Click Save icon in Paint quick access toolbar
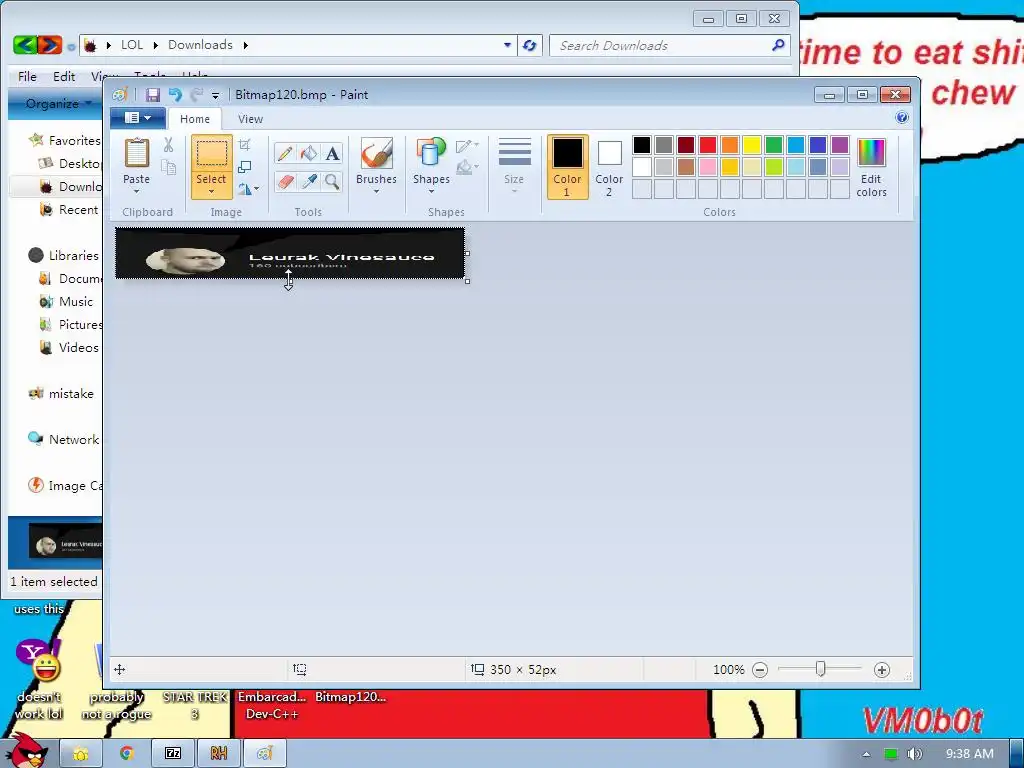The height and width of the screenshot is (768, 1024). [x=152, y=95]
